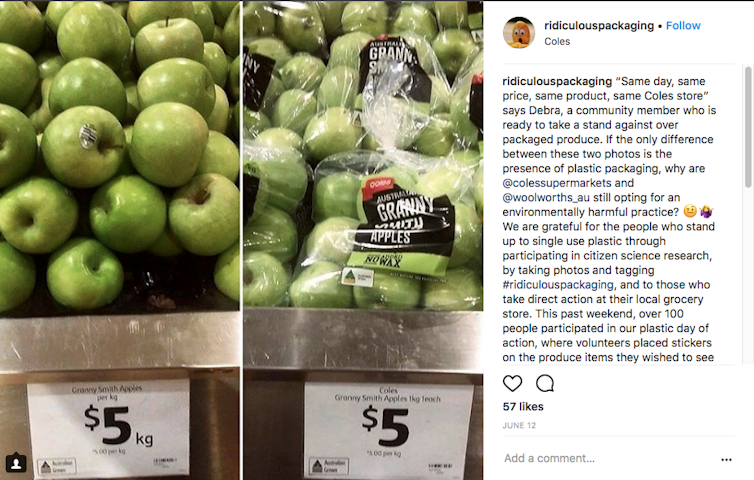Click ridiculouspackaging username in caption
The width and height of the screenshot is (754, 480).
[557, 81]
